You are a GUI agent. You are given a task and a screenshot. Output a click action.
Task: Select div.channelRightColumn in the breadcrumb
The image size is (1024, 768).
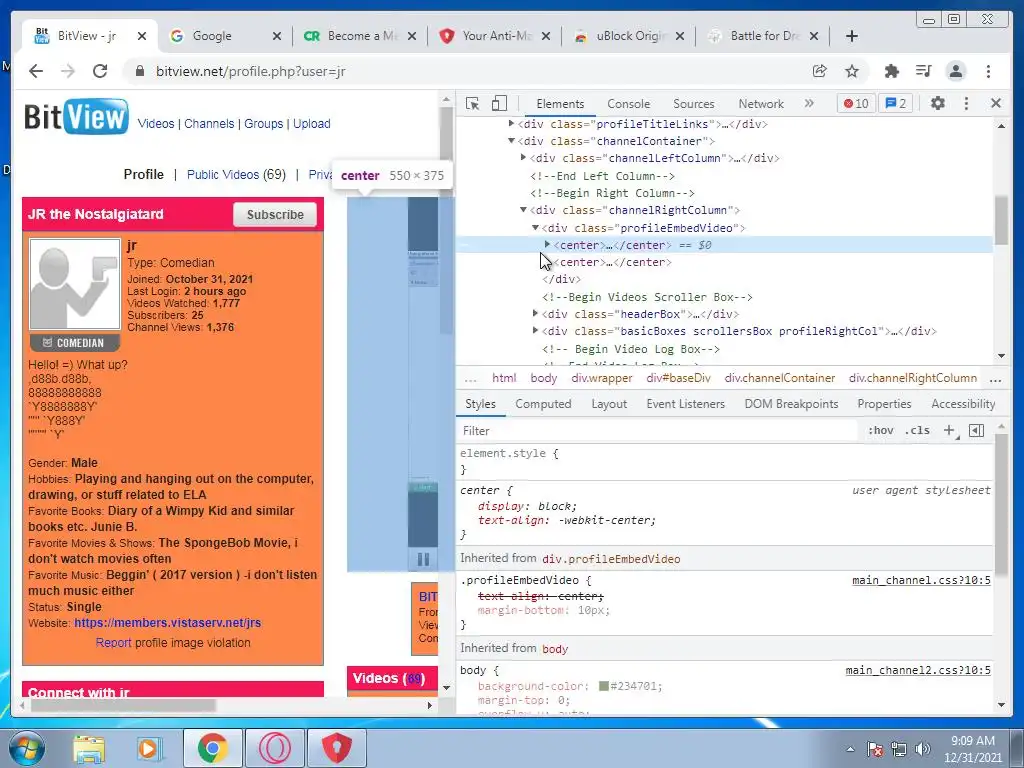[x=912, y=378]
